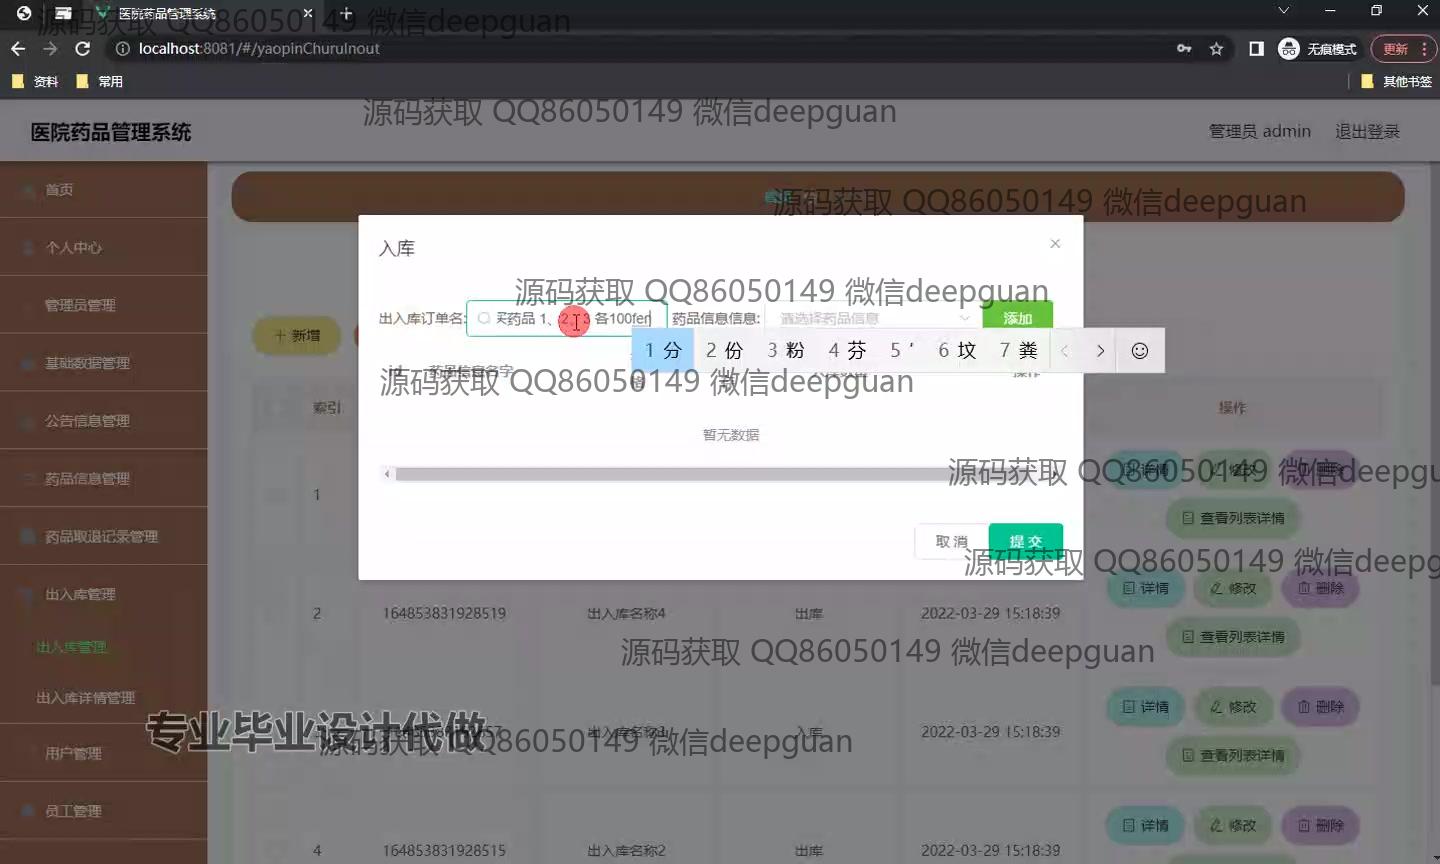Click 修改 for row 164853831928515

1233,826
